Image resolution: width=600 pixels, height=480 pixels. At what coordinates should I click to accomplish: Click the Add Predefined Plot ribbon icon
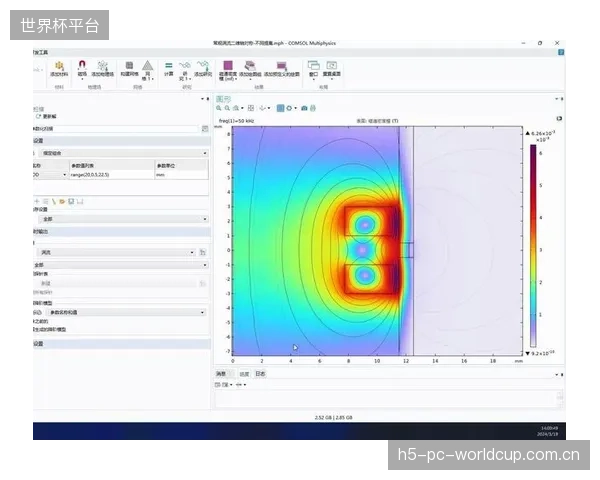(x=282, y=65)
